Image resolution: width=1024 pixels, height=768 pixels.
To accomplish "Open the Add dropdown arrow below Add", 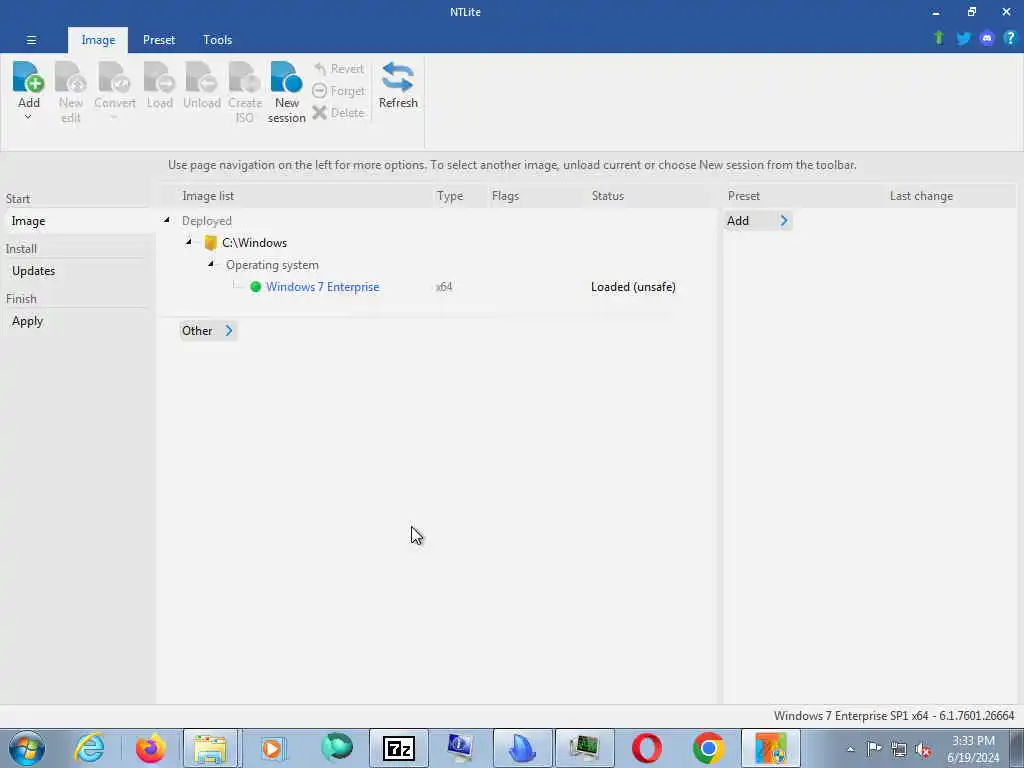I will point(28,117).
